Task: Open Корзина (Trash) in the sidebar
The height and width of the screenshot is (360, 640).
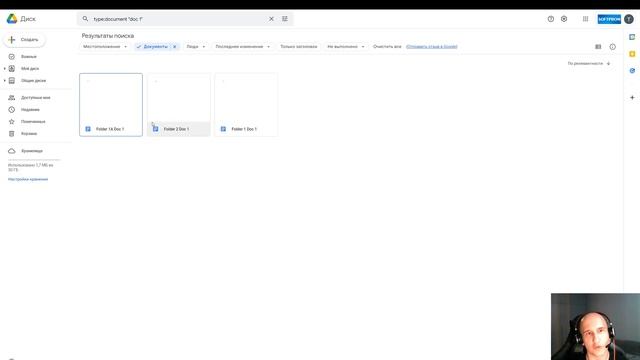Action: pyautogui.click(x=29, y=134)
